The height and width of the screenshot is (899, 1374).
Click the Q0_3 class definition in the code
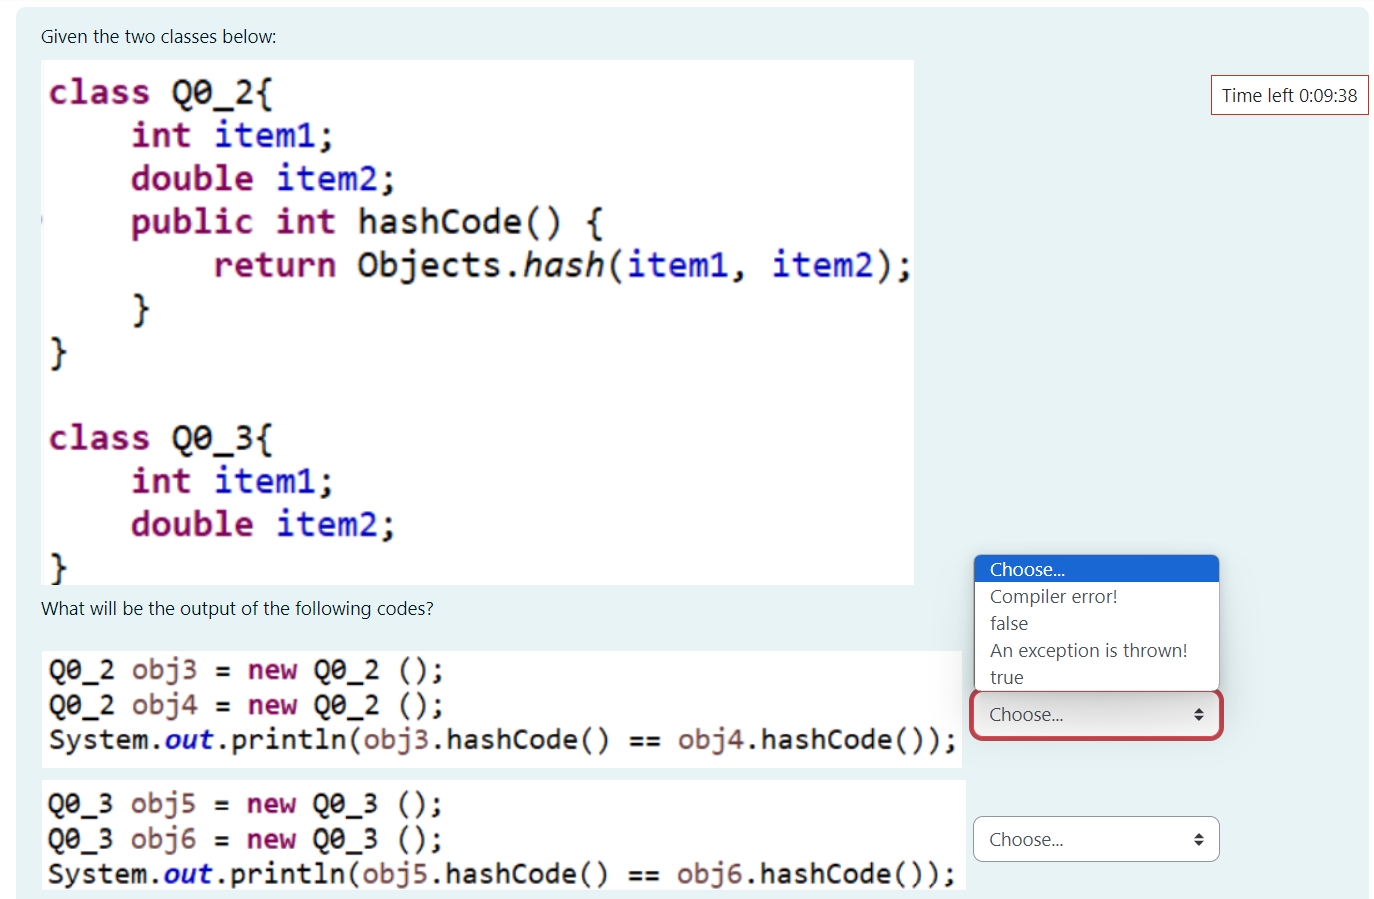(x=160, y=437)
